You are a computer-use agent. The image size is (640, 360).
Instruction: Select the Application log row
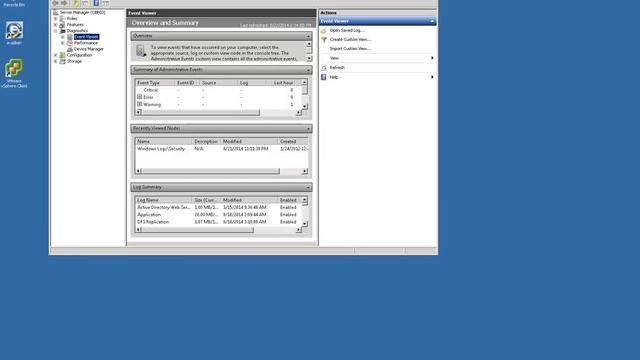(x=218, y=215)
